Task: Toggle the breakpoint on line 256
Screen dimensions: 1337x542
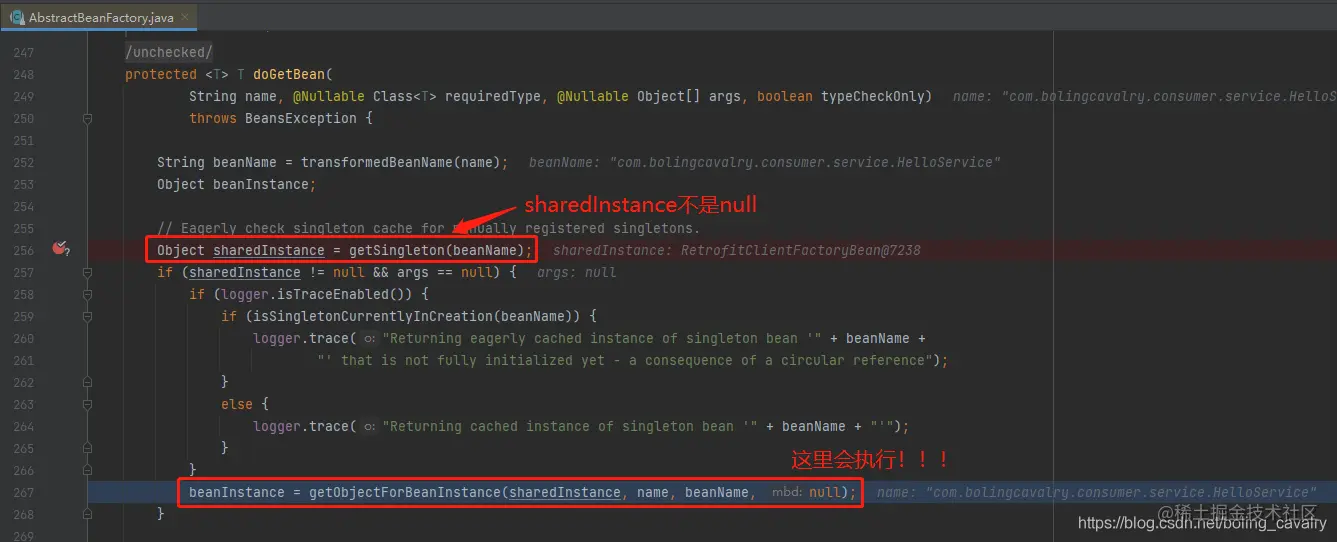Action: click(60, 249)
